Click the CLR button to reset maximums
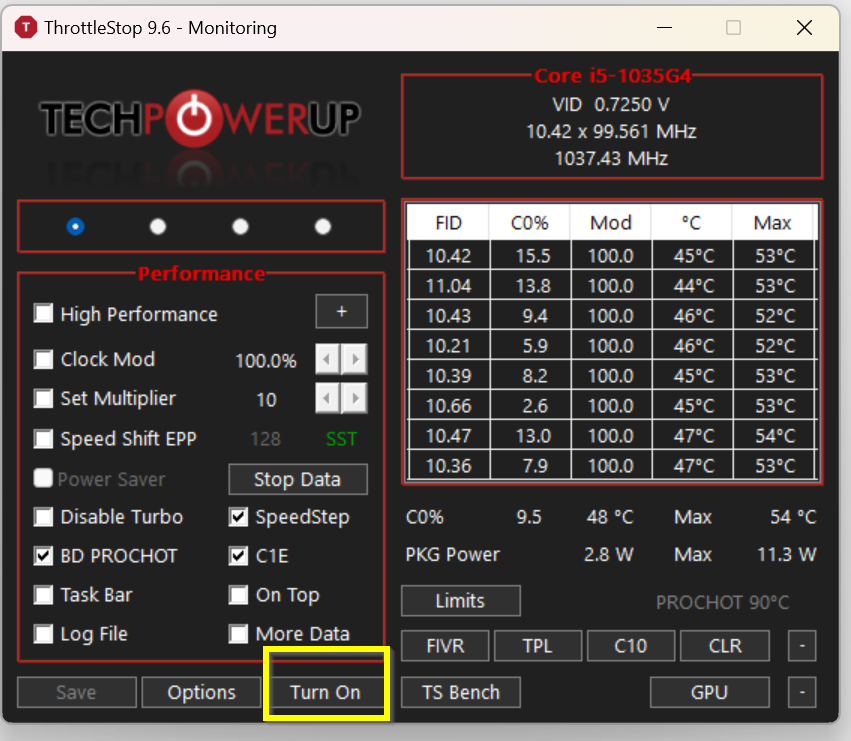This screenshot has width=851, height=741. [x=725, y=646]
